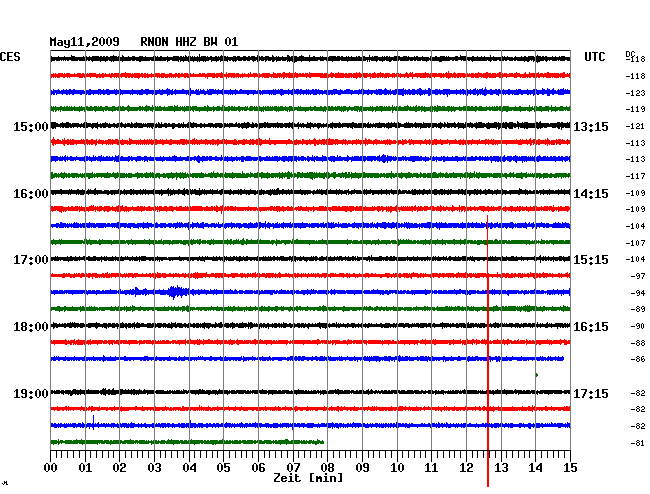Click the 09 minute axis tick label
This screenshot has width=650, height=494.
pos(362,467)
